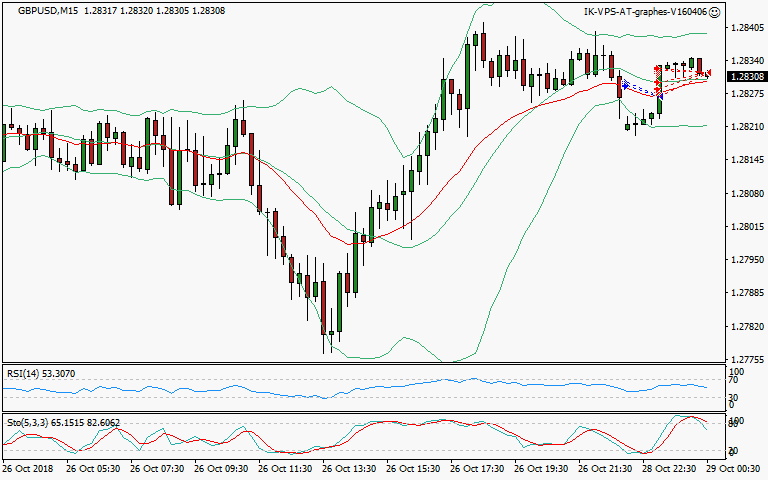Select the blue dashed trade line
The width and height of the screenshot is (768, 480).
[x=641, y=90]
